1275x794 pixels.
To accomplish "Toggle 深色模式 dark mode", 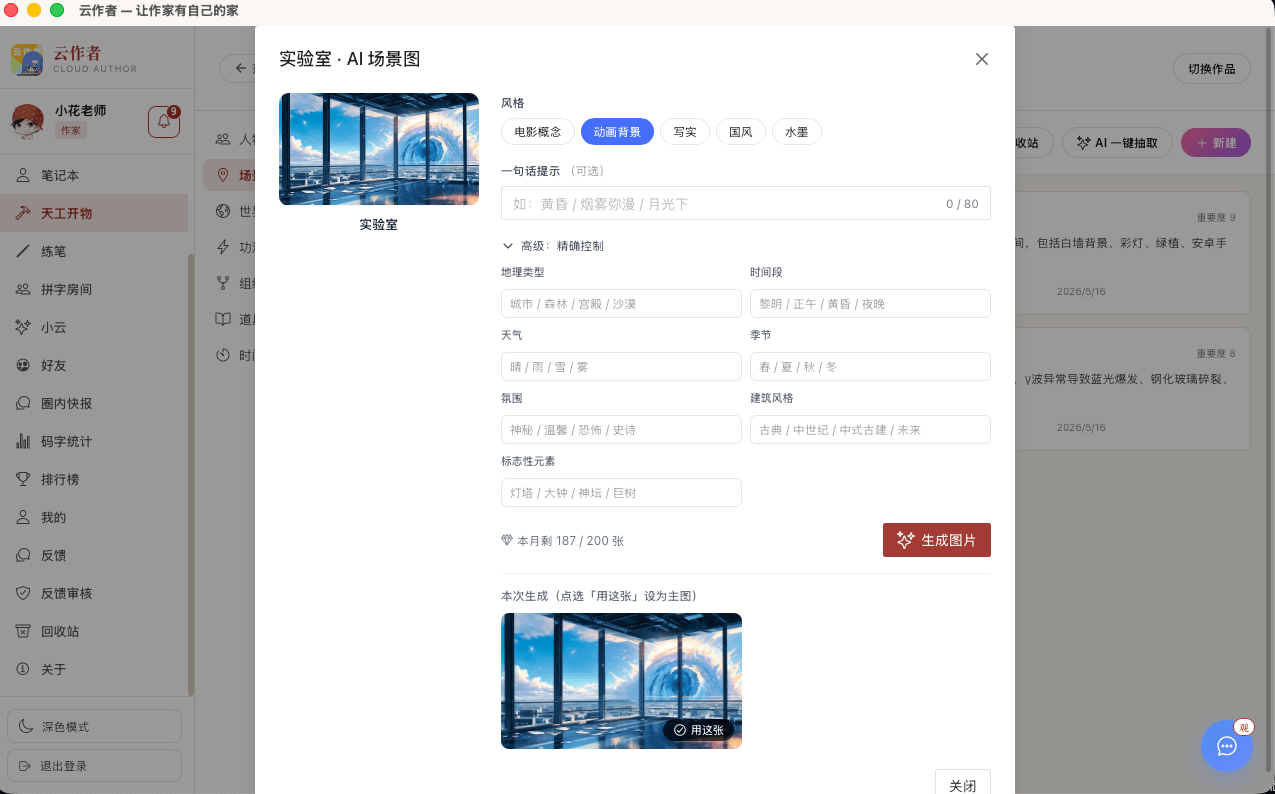I will (x=94, y=726).
